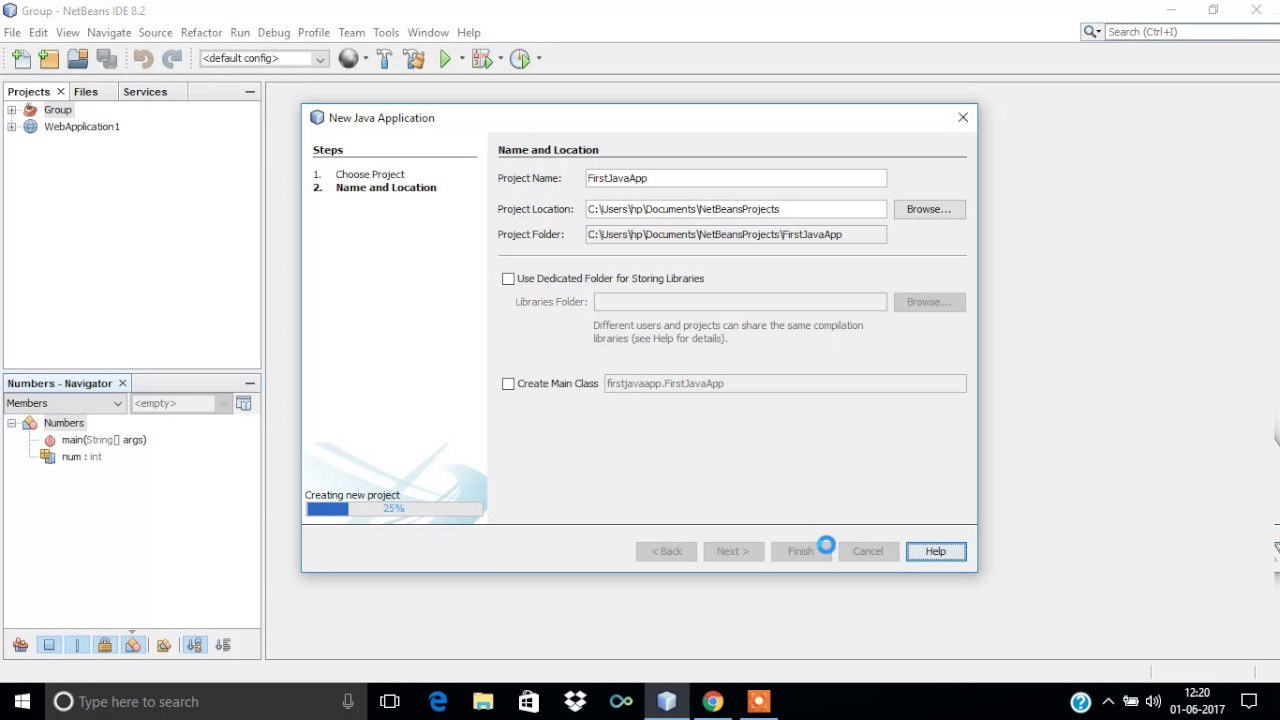Image resolution: width=1280 pixels, height=720 pixels.
Task: Click the Redo arrow icon
Action: (172, 59)
